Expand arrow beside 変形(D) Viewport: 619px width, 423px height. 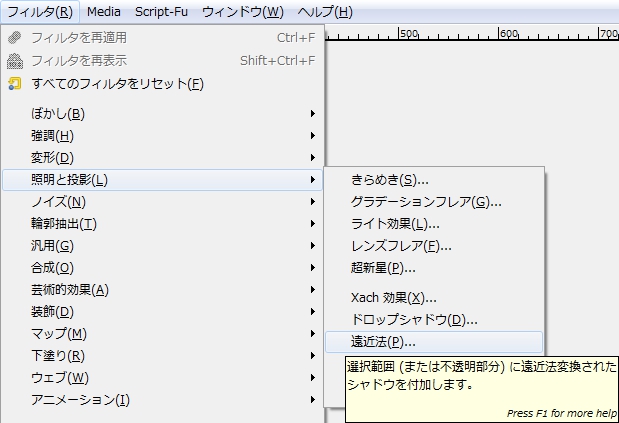(313, 158)
